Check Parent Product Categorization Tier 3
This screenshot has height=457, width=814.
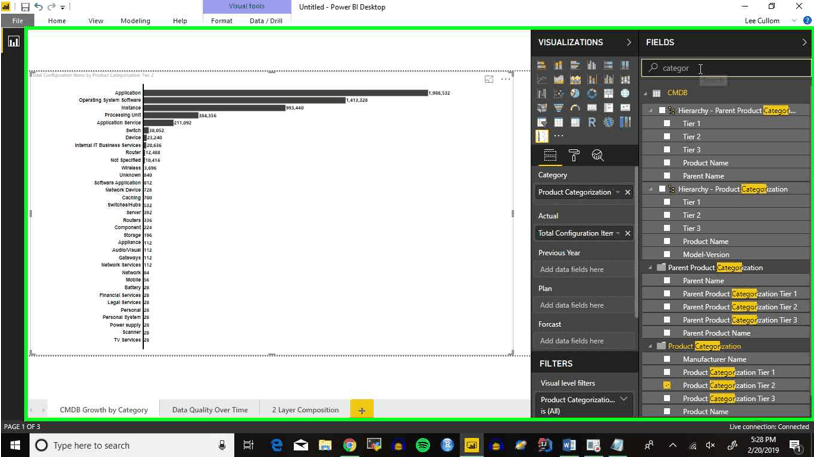pyautogui.click(x=667, y=319)
